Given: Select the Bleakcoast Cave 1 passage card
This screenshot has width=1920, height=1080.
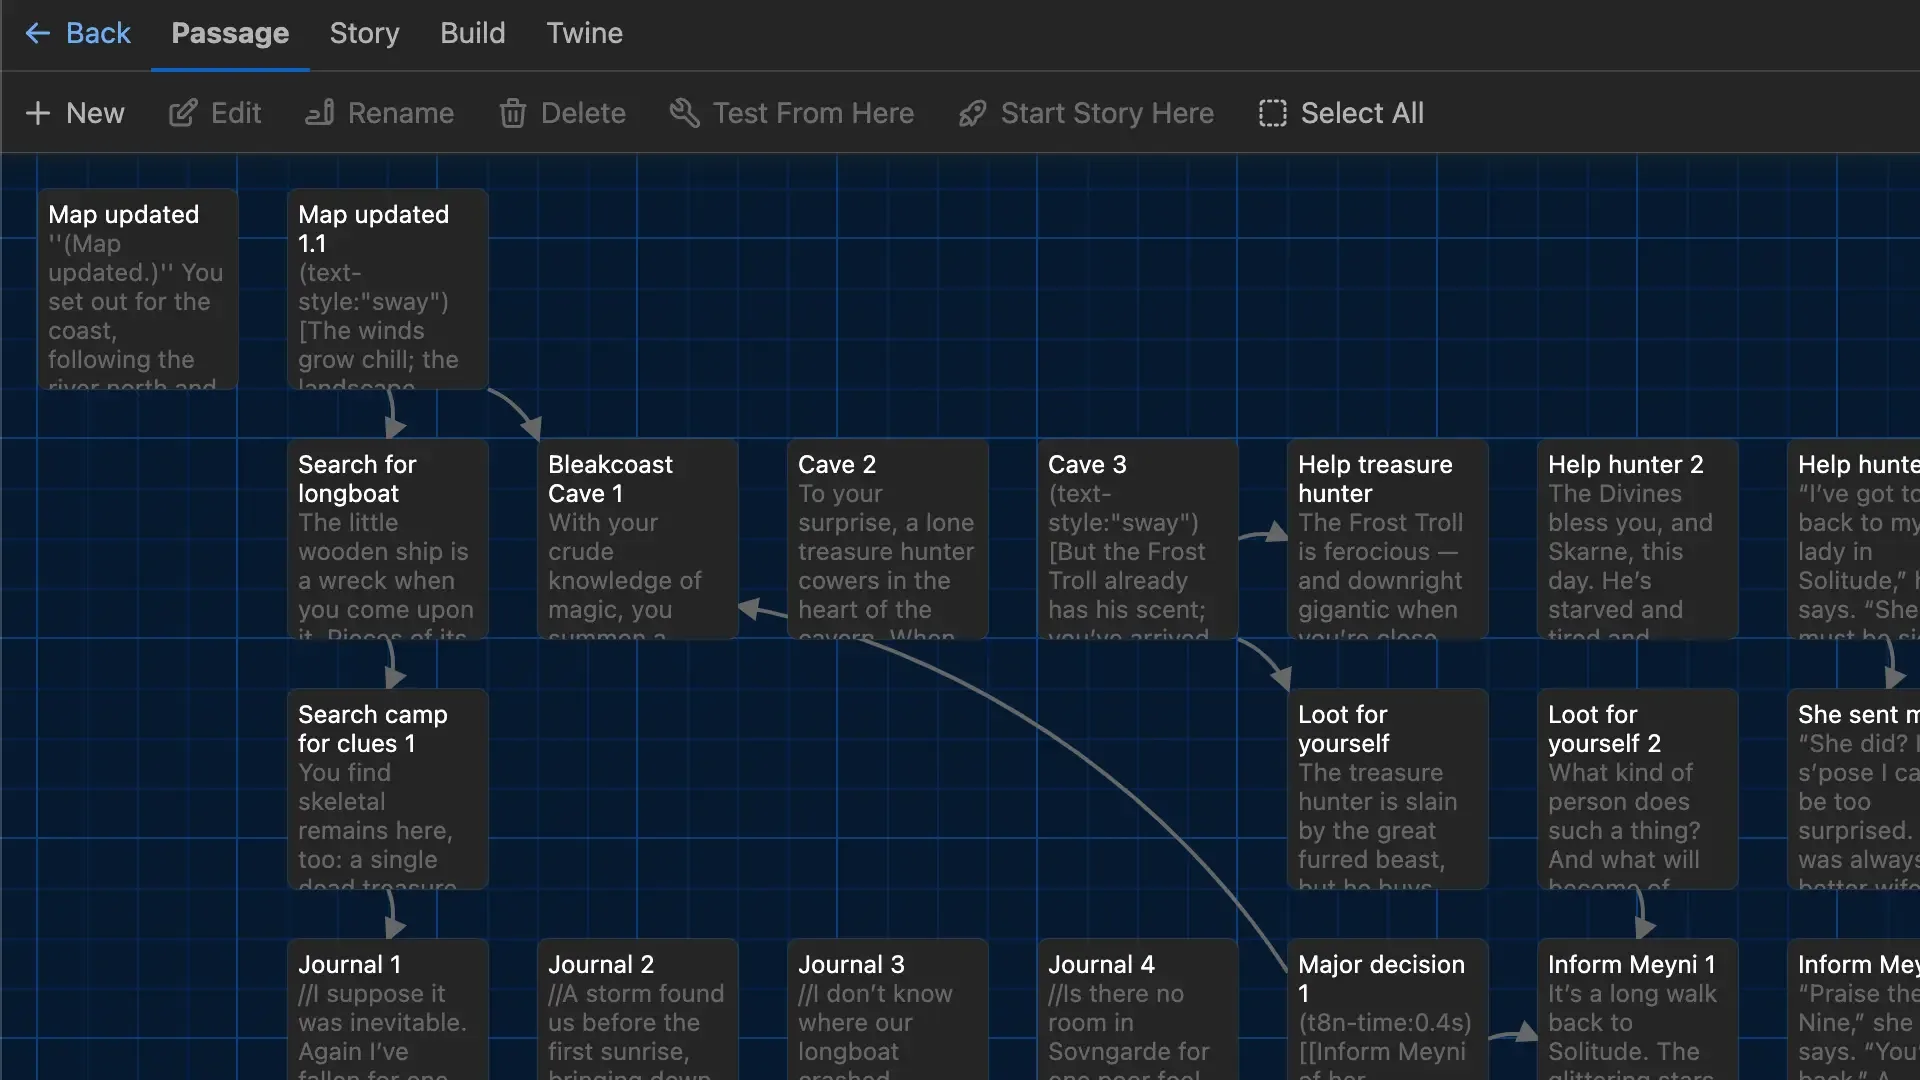Looking at the screenshot, I should pos(637,540).
